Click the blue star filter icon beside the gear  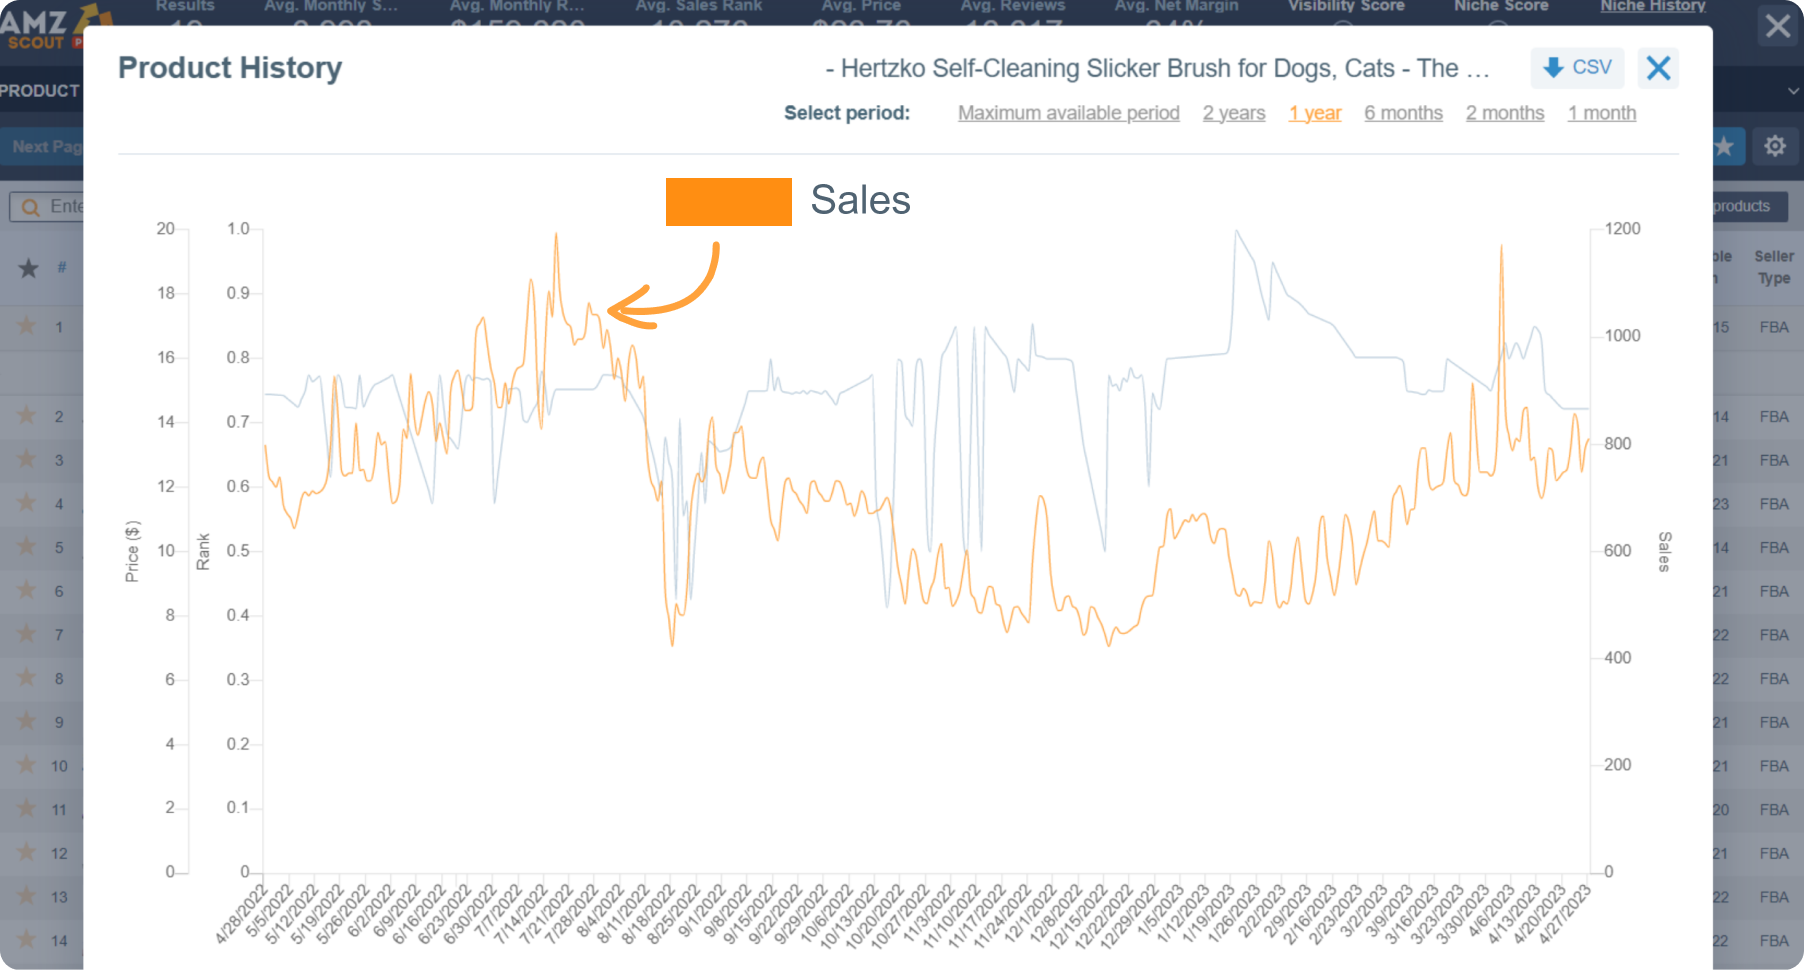[x=1723, y=146]
